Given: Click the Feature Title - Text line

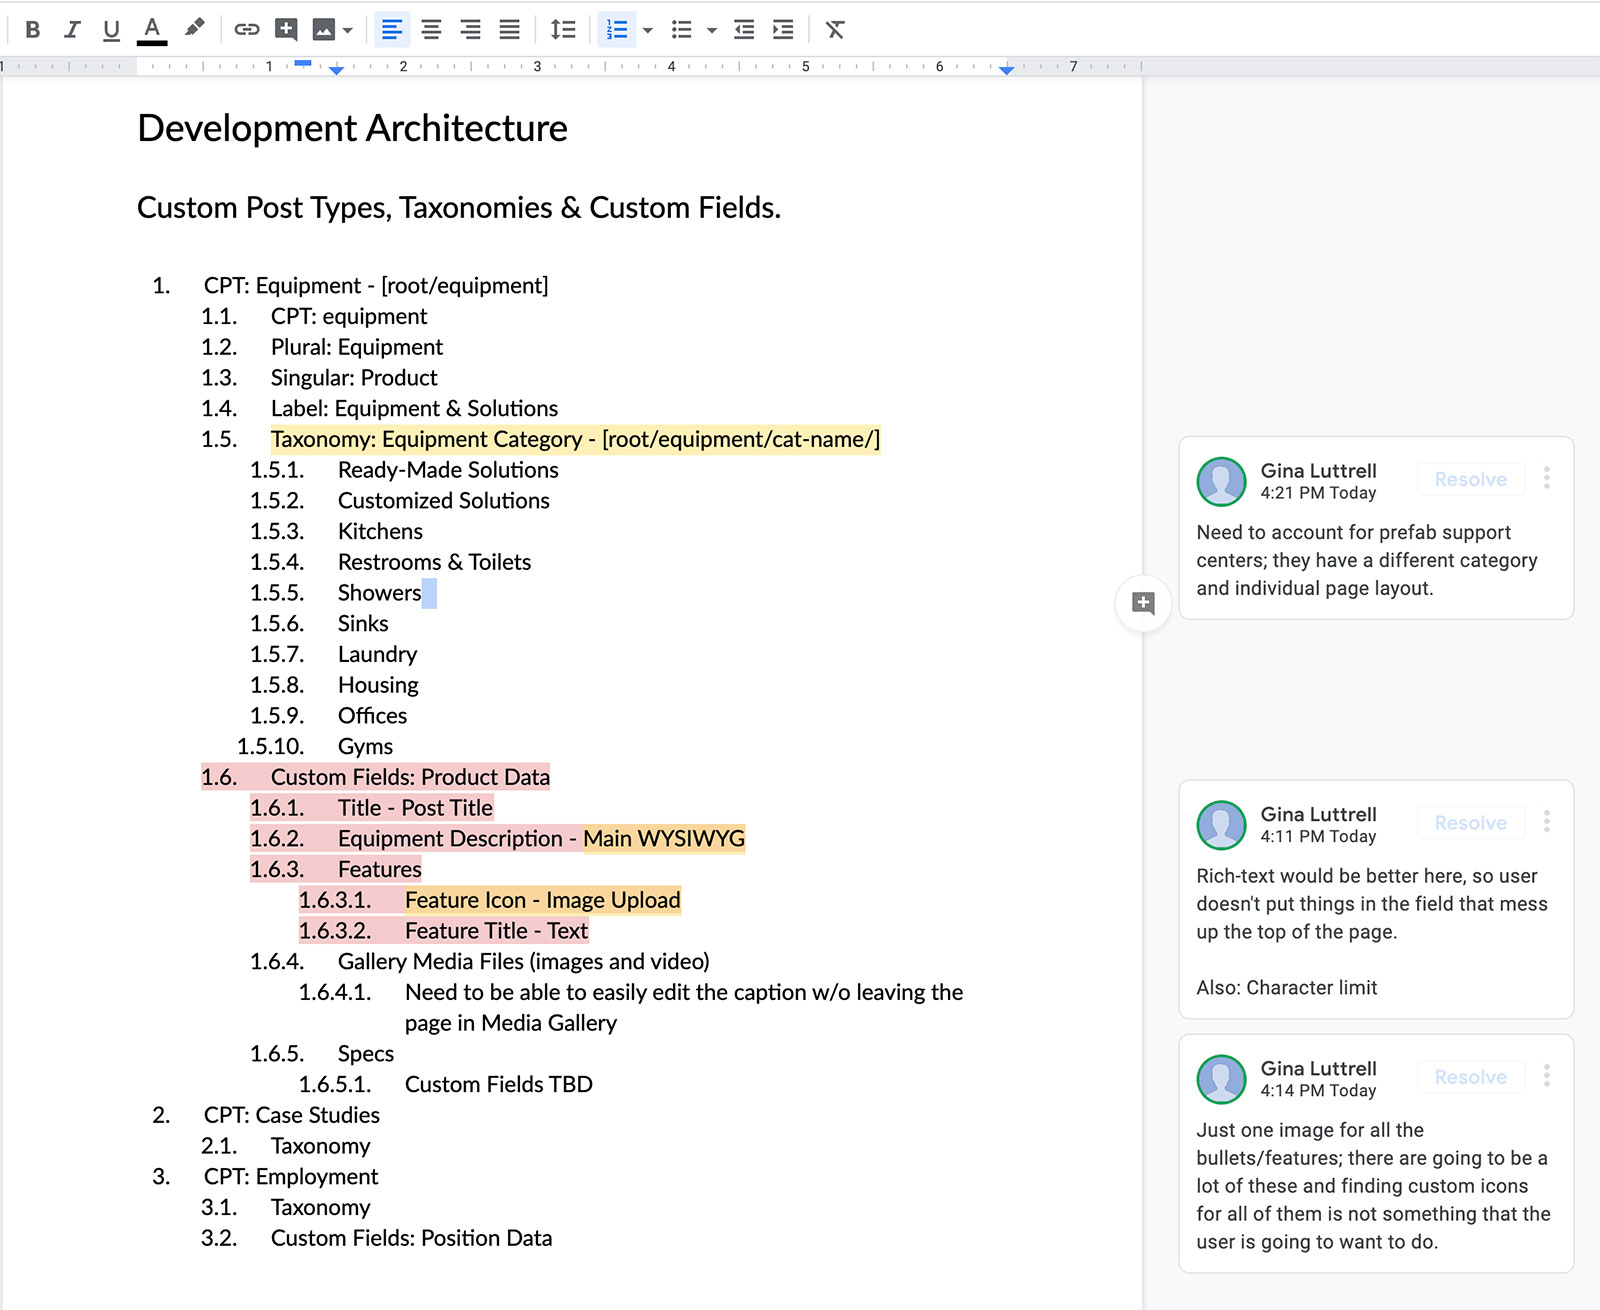Looking at the screenshot, I should [496, 931].
